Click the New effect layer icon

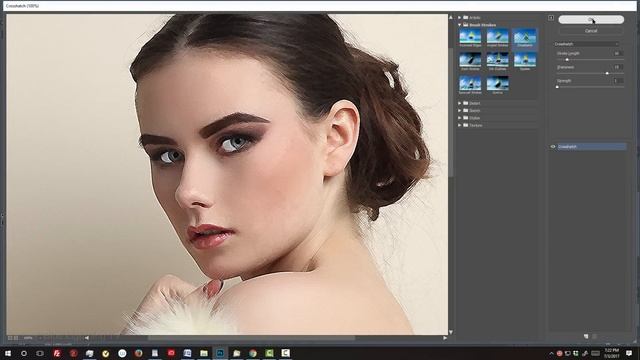pyautogui.click(x=586, y=336)
